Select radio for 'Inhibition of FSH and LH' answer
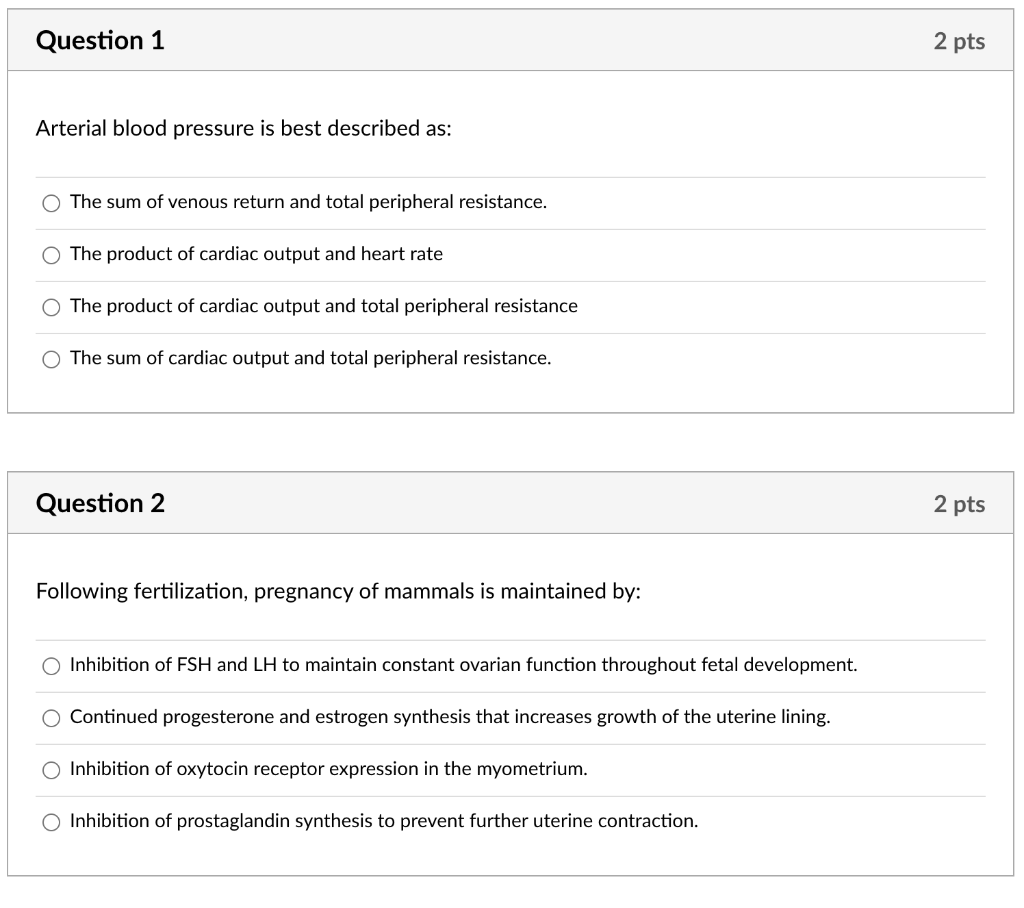 pos(51,666)
